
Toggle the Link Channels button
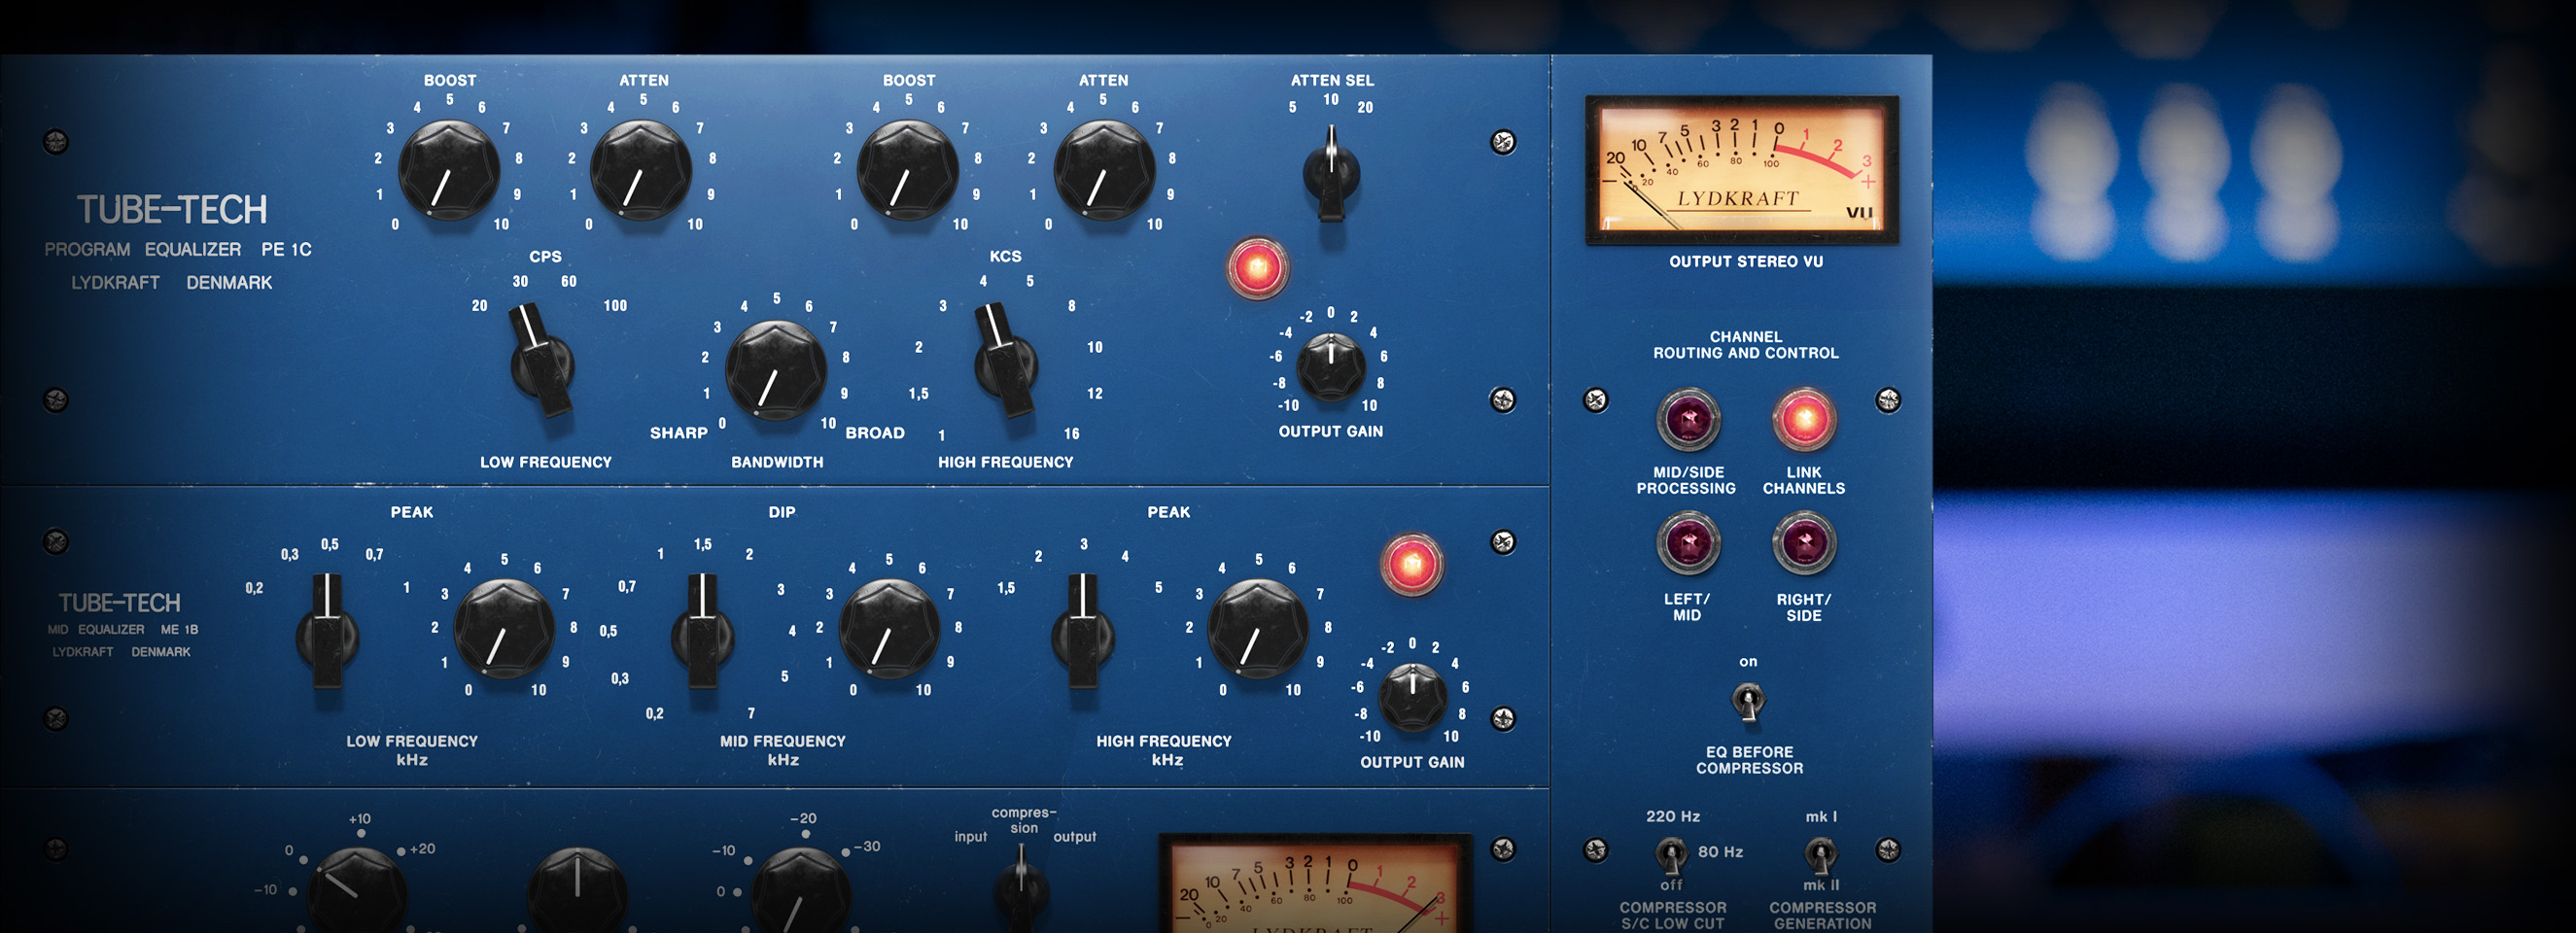(1804, 419)
